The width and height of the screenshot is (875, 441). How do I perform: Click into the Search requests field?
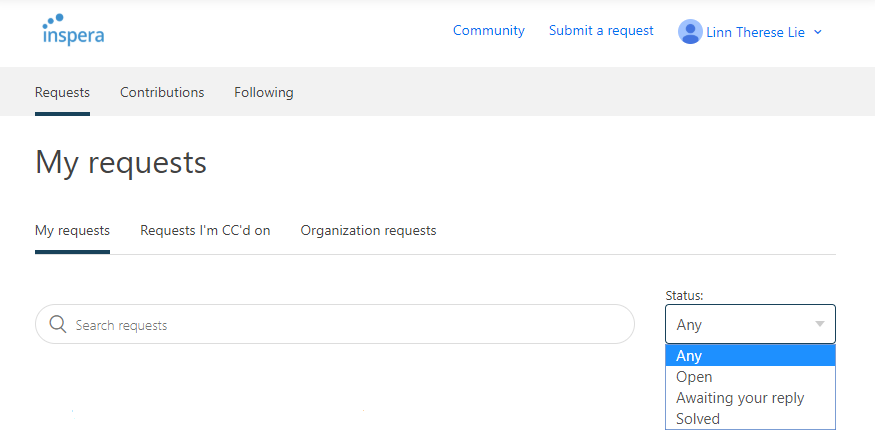335,324
